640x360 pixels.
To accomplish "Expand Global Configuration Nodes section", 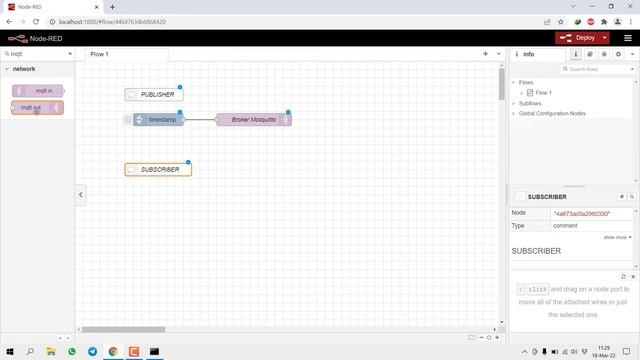I will [513, 113].
